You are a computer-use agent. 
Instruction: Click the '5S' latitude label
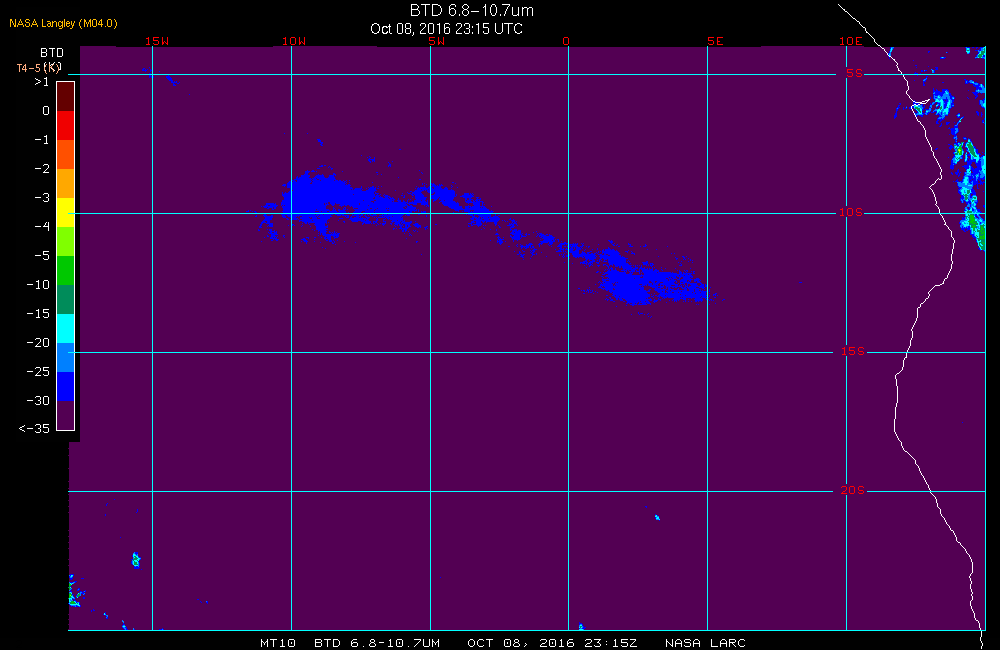854,73
